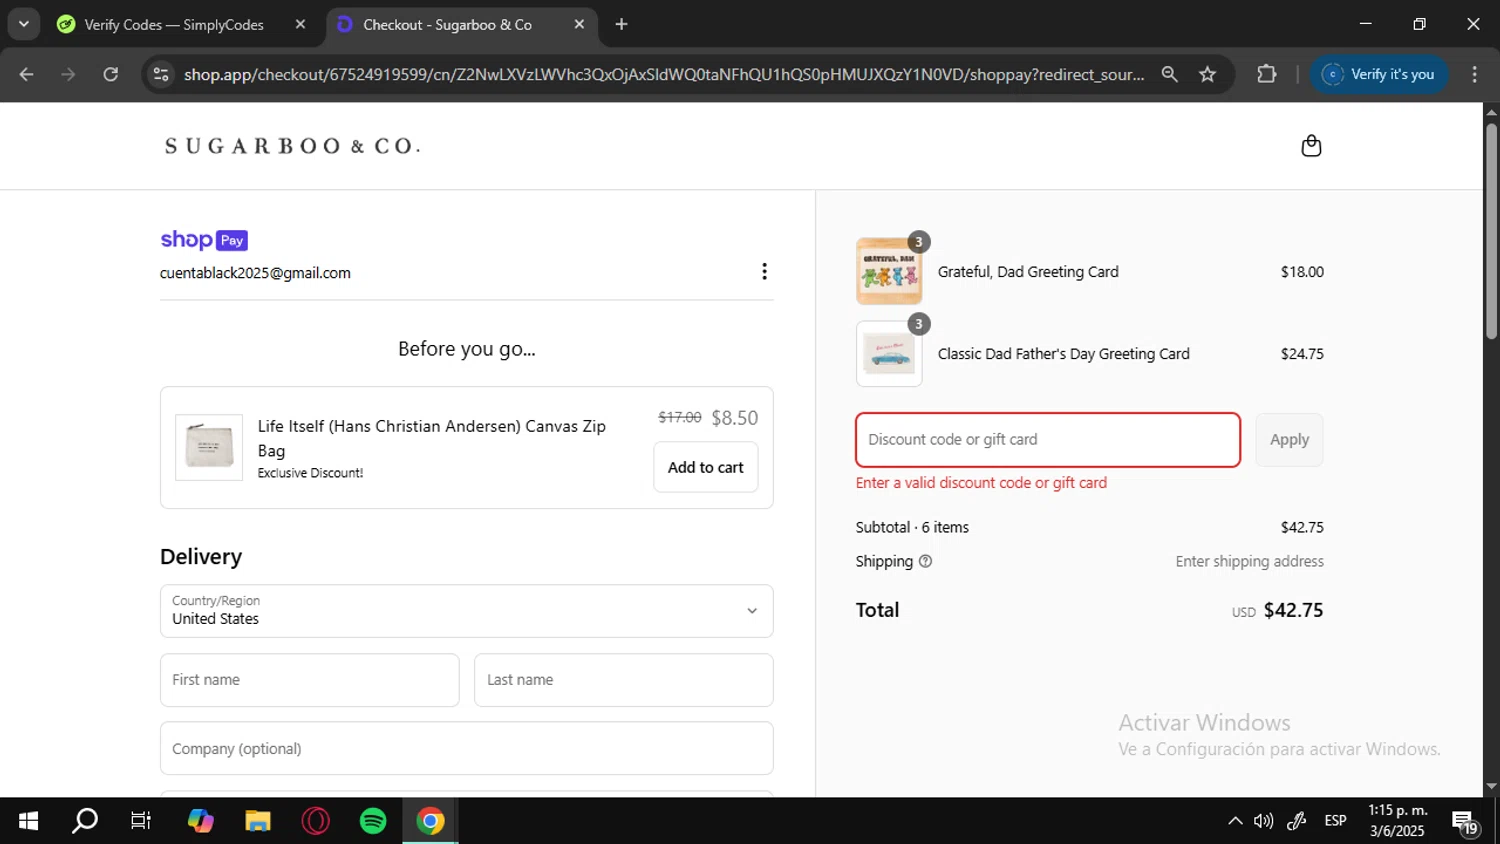Click the Grateful, Dad Greeting Card thumbnail

coord(889,271)
